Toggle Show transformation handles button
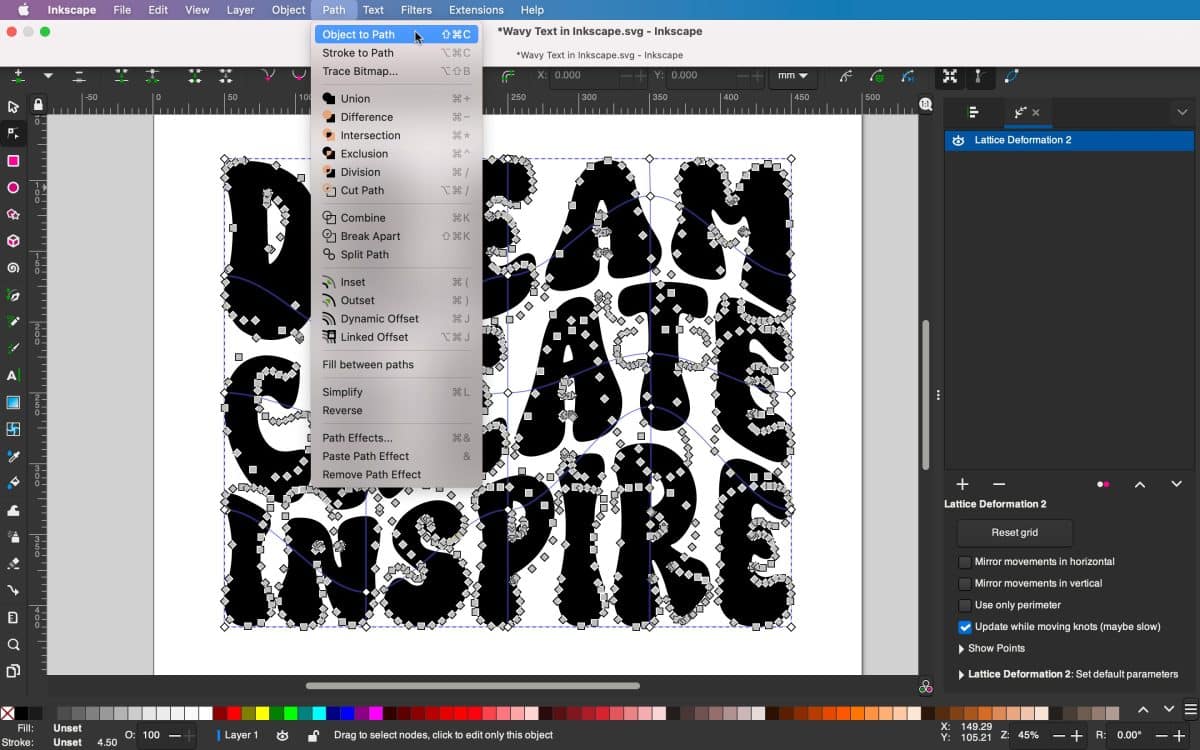The width and height of the screenshot is (1200, 750). click(x=950, y=76)
